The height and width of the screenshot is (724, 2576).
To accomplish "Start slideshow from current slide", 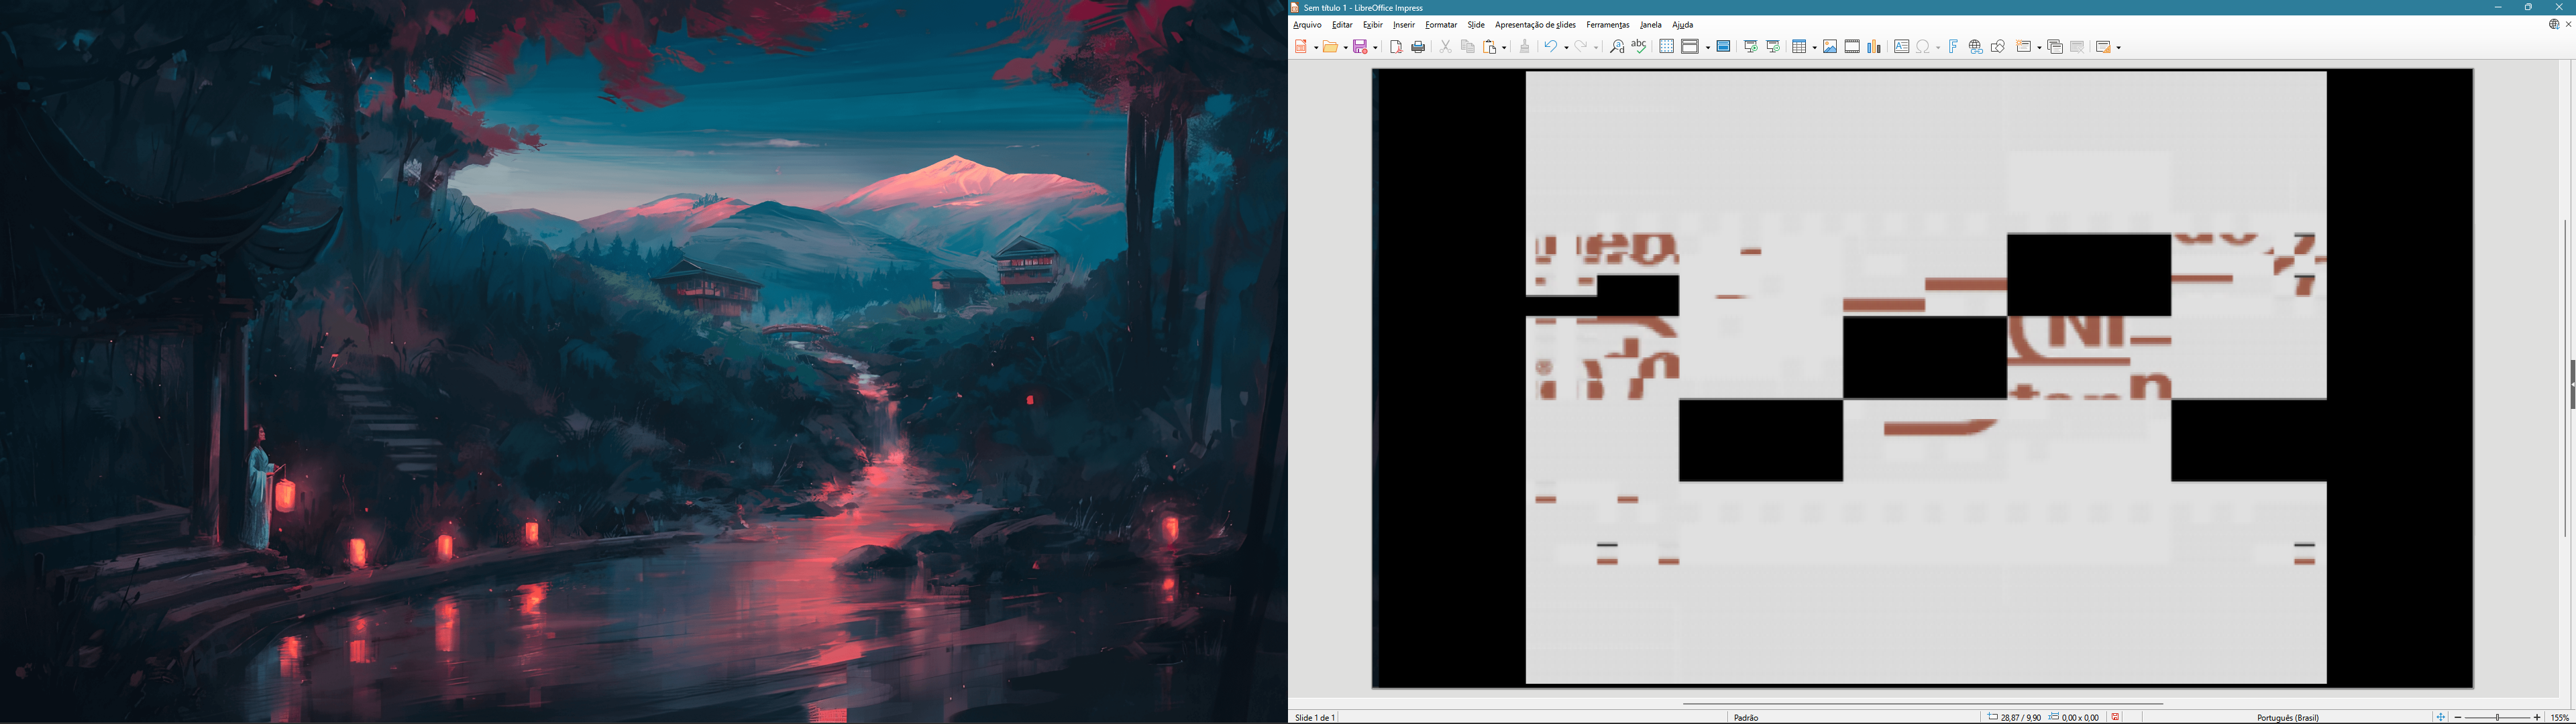I will pos(1773,47).
